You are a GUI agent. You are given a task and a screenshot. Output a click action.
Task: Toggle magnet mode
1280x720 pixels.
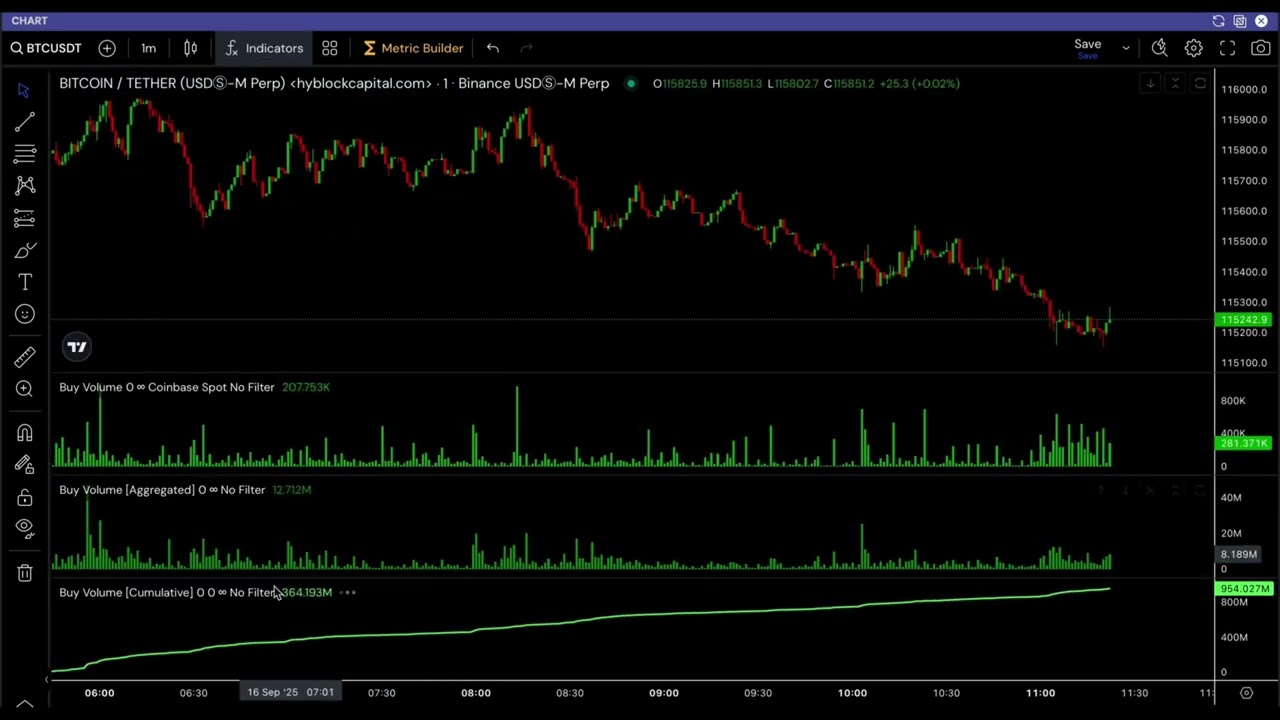click(x=25, y=432)
